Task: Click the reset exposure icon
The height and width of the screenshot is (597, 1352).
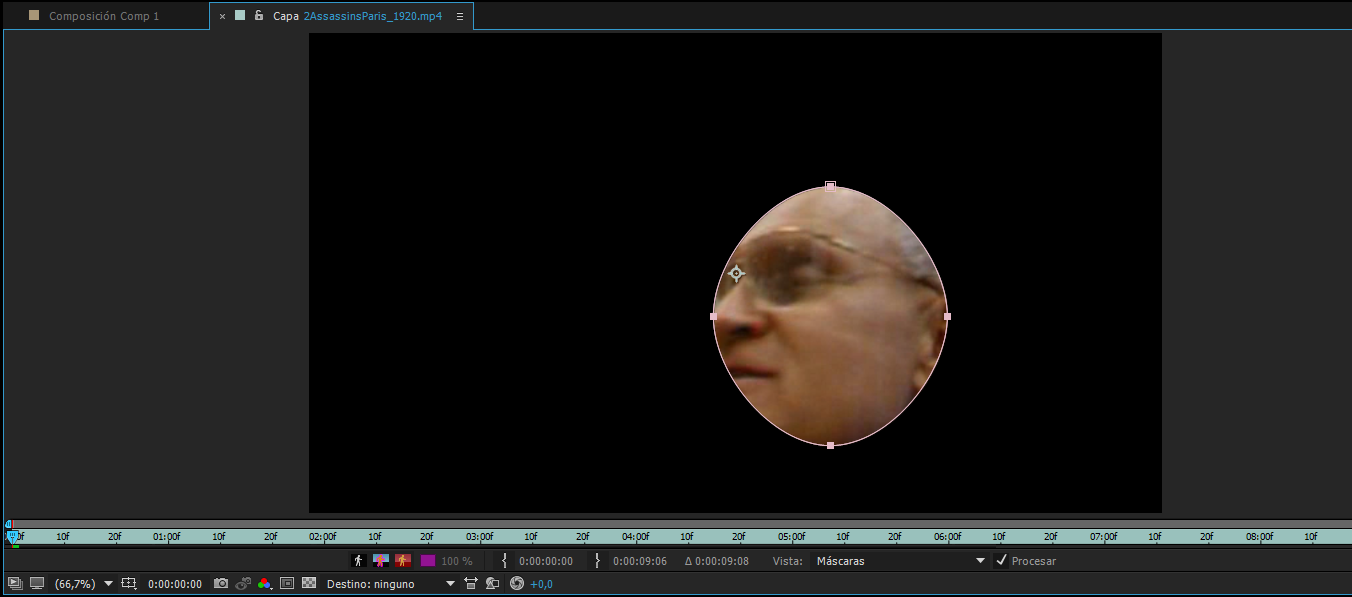Action: 517,583
